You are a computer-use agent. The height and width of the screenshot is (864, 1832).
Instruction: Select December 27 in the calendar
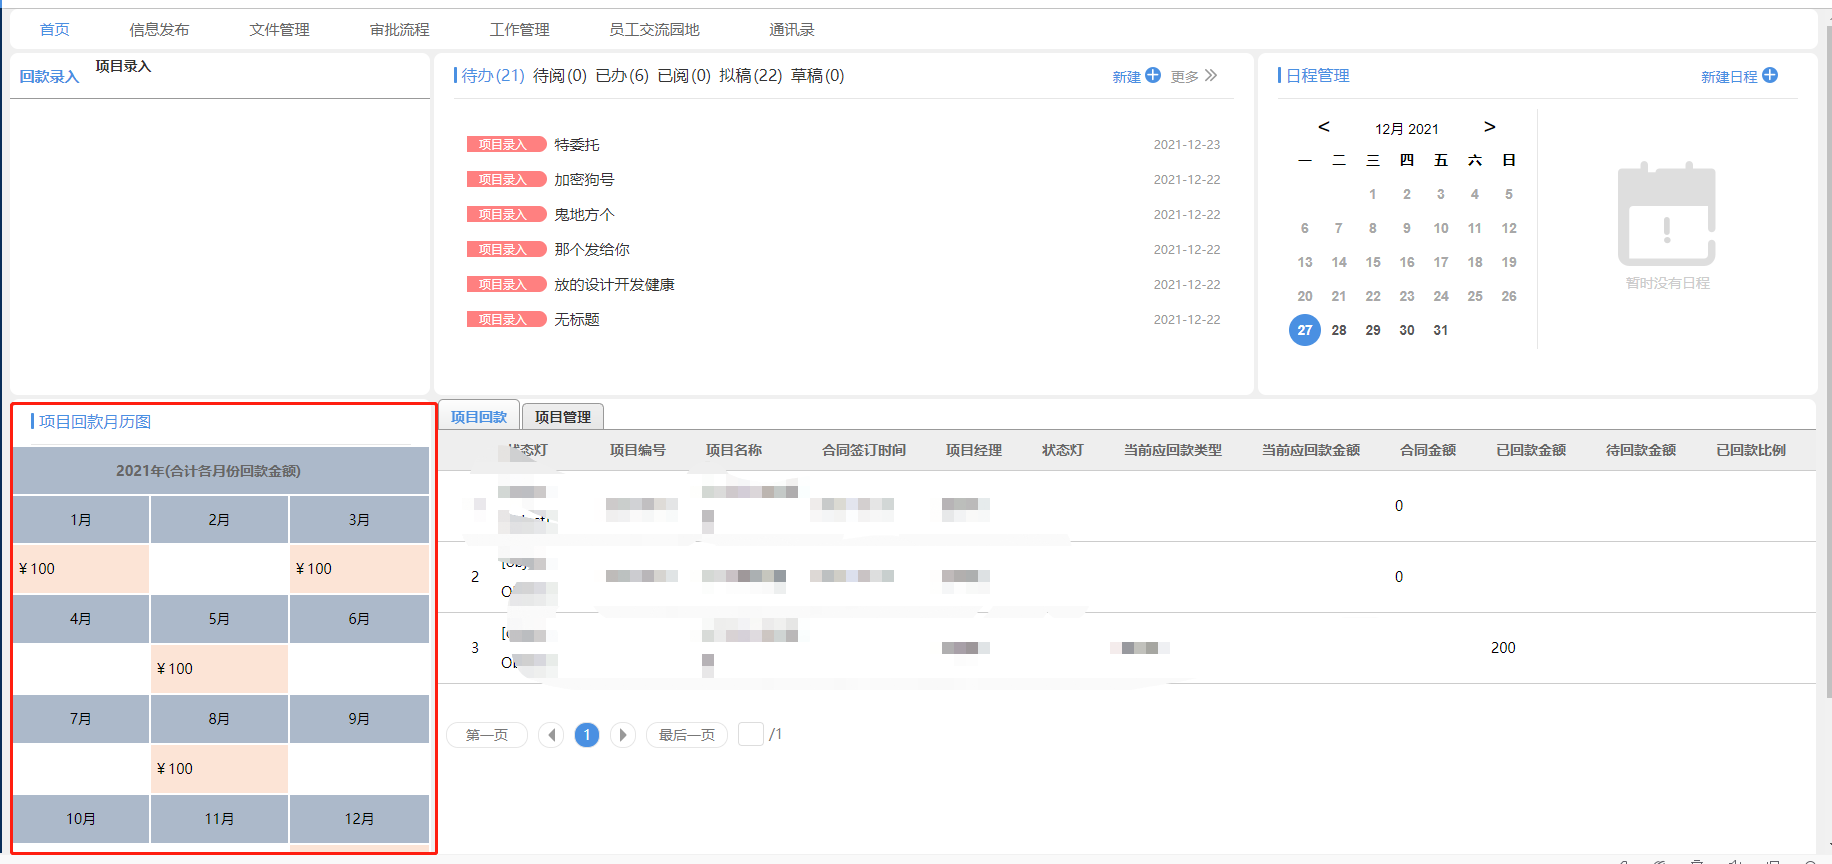click(1304, 330)
